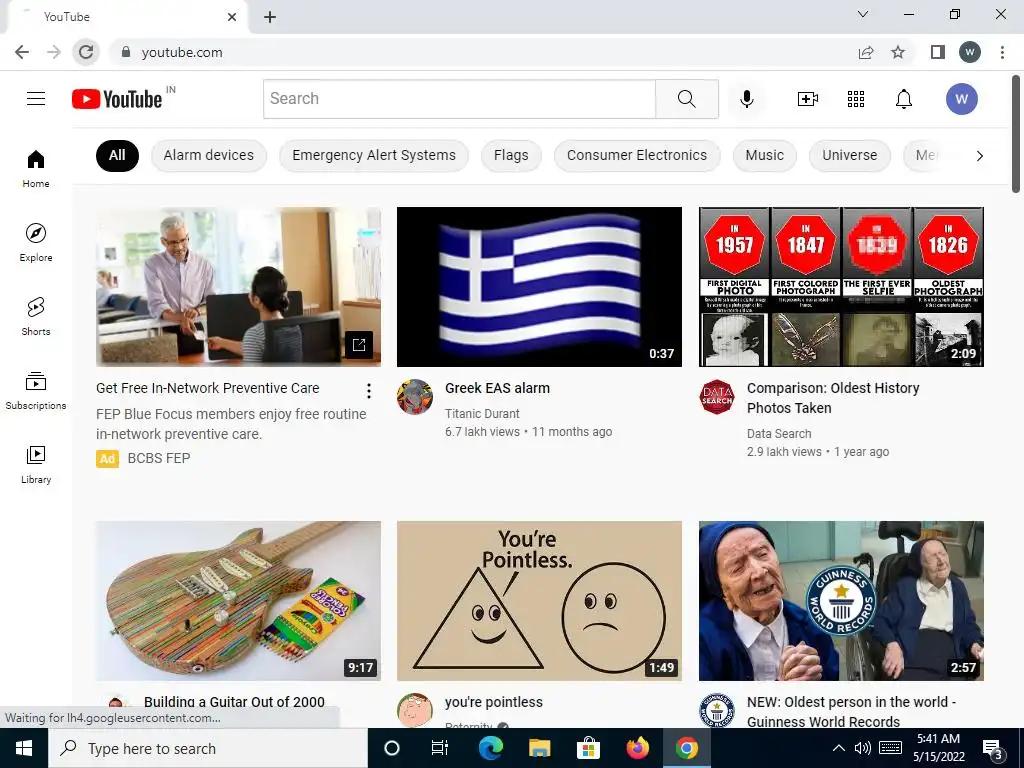Play the colored pencil guitar thumbnail

238,601
